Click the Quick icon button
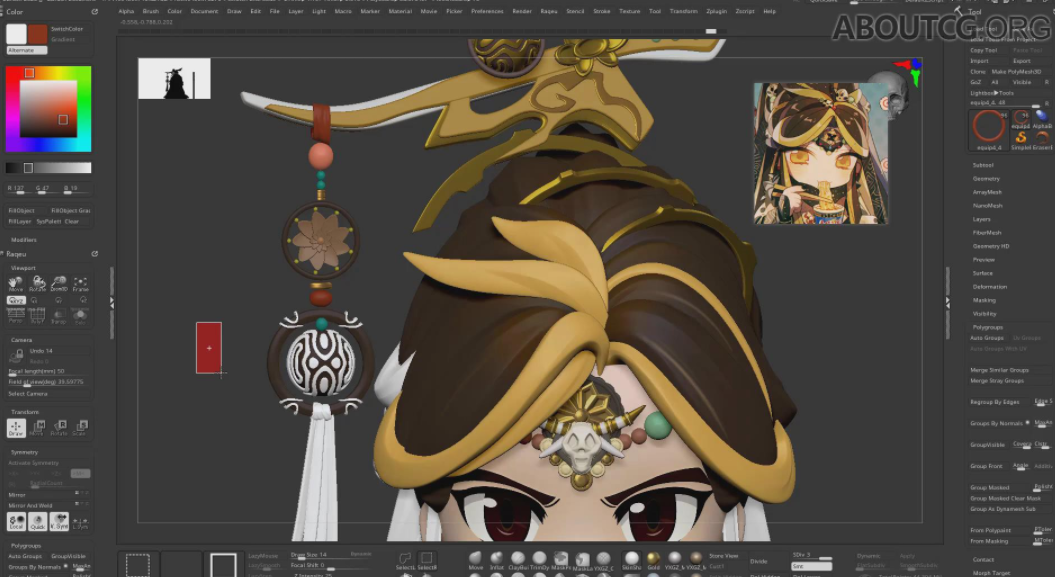The image size is (1055, 577). tap(38, 521)
